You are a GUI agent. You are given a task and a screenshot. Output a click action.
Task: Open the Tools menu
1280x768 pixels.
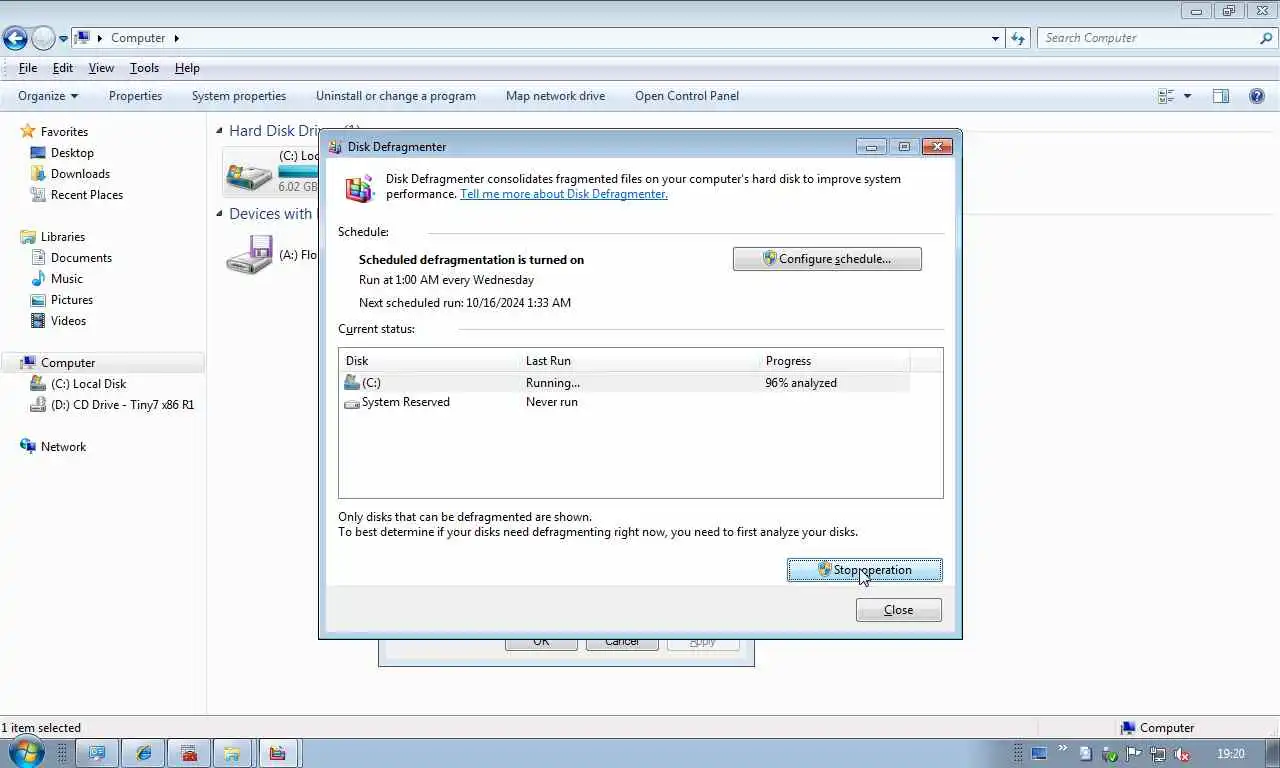(x=144, y=68)
